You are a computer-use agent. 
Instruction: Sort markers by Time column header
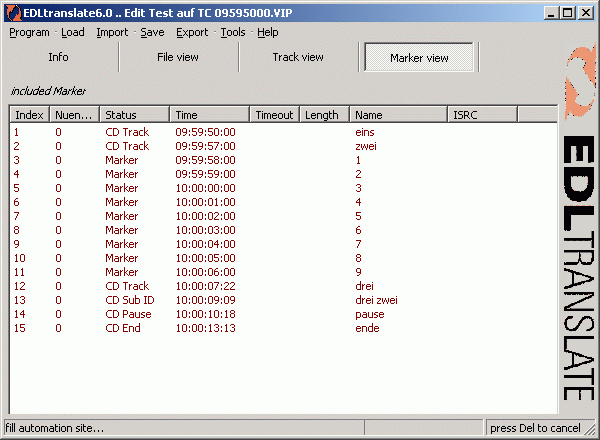point(209,115)
